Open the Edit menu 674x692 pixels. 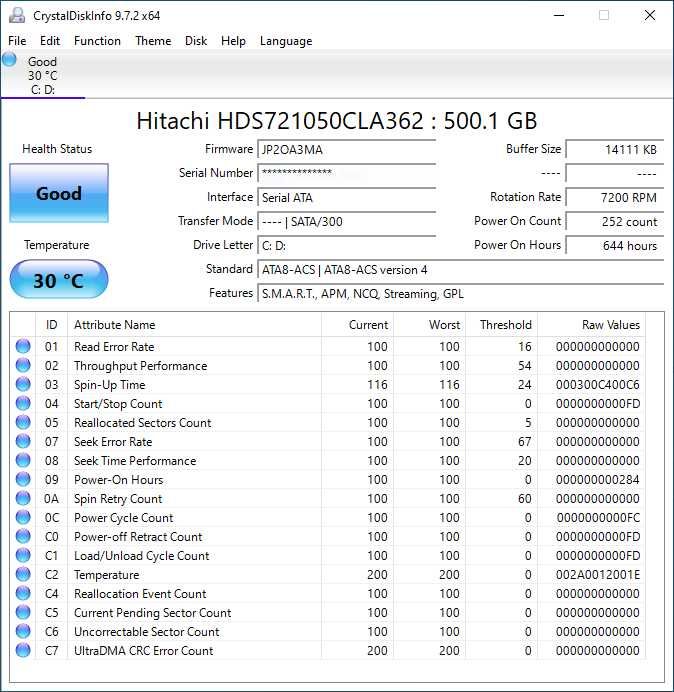coord(50,41)
